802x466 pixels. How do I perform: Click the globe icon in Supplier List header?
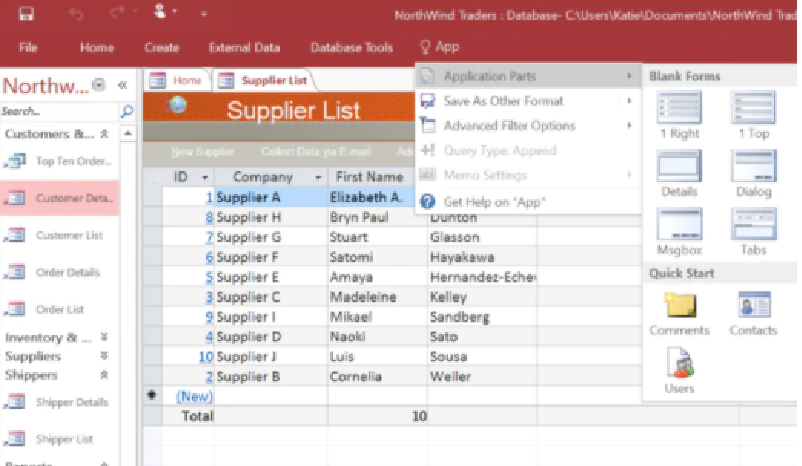pos(177,105)
